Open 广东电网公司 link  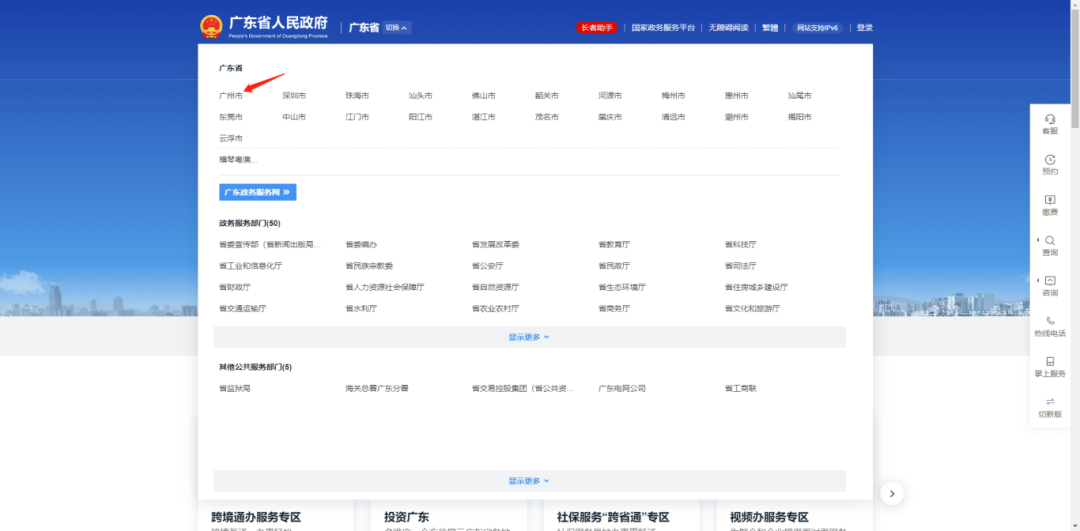tap(622, 388)
